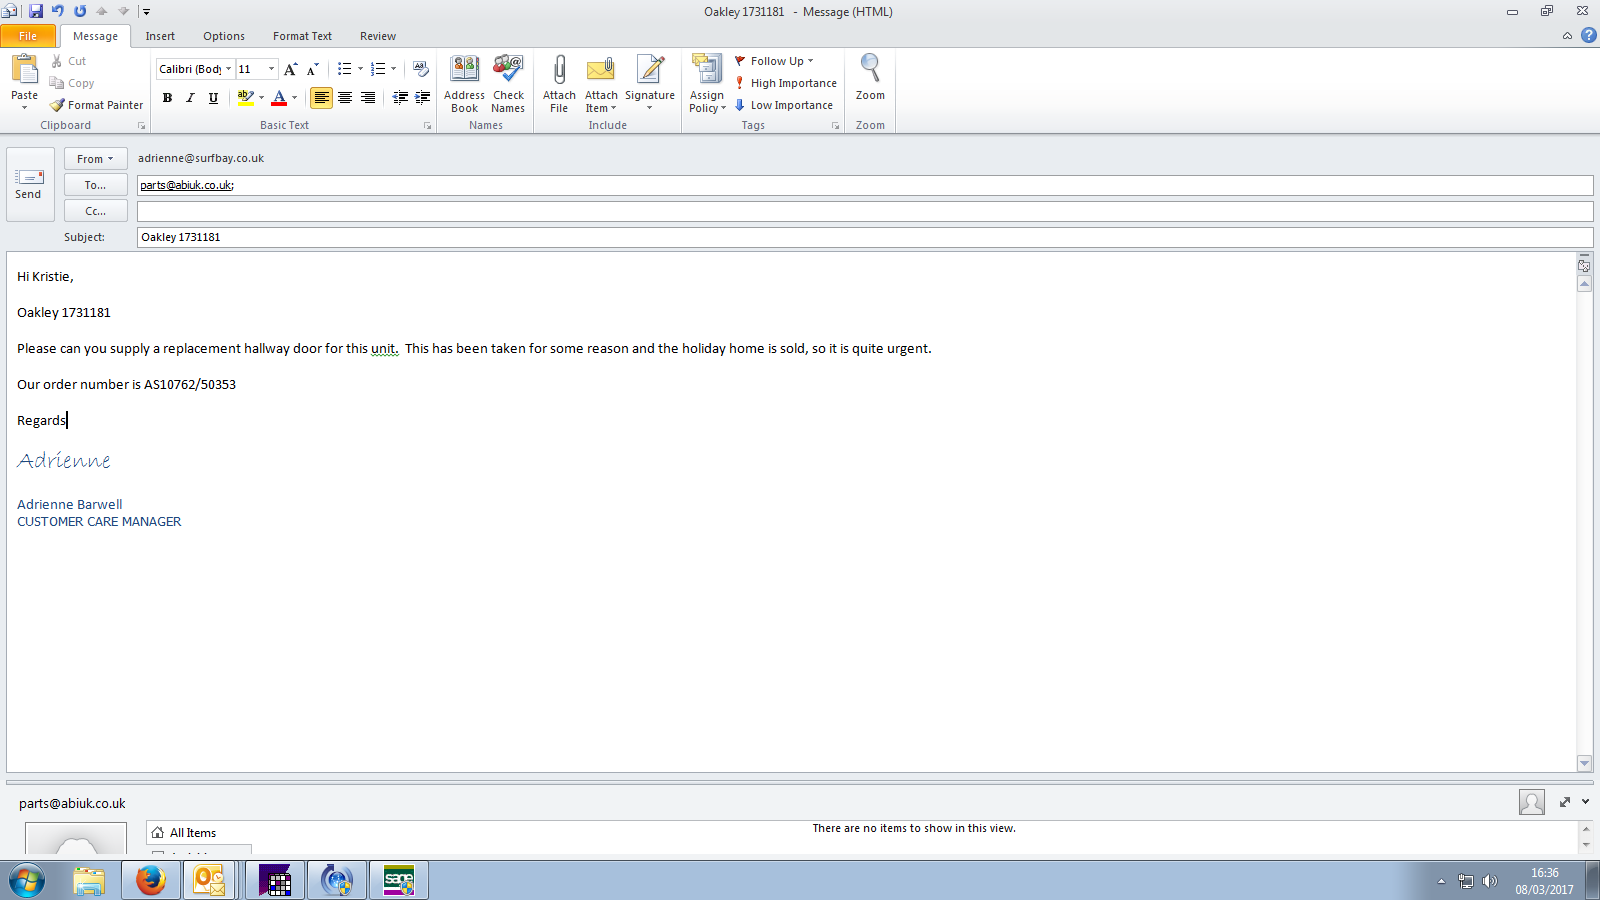Open the Tags dialog launcher
1600x900 pixels.
click(x=835, y=126)
